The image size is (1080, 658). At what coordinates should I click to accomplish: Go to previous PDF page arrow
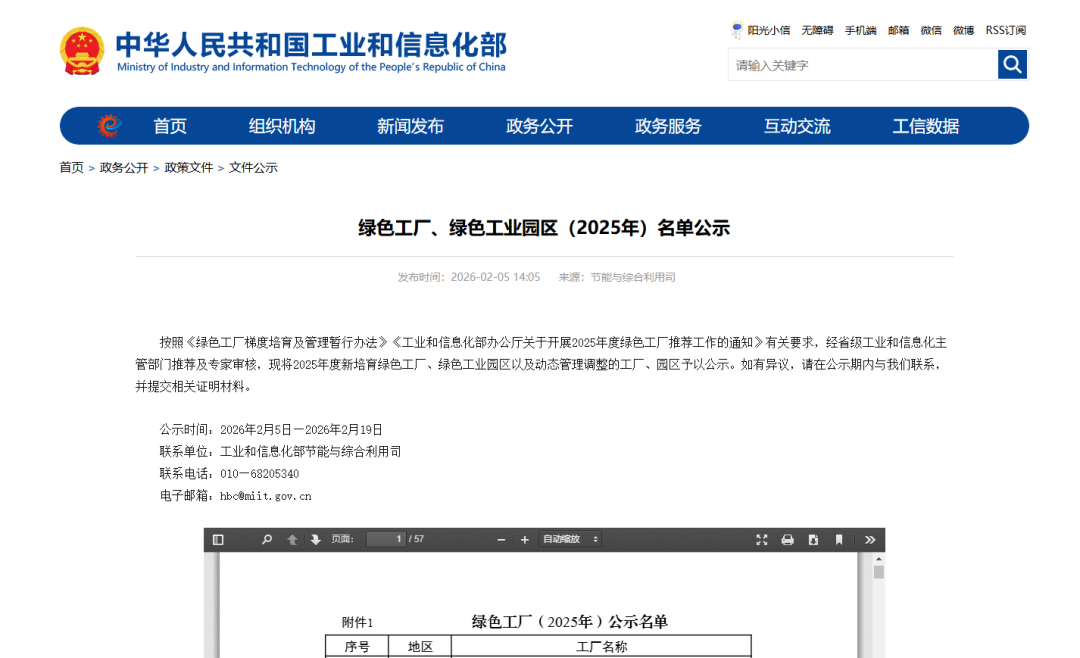292,540
